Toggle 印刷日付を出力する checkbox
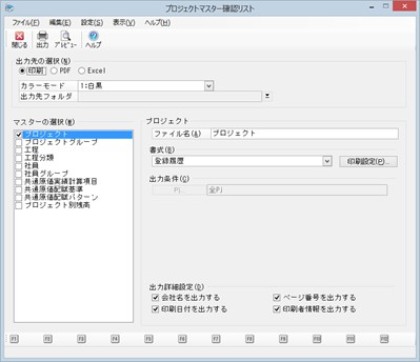 pyautogui.click(x=155, y=309)
